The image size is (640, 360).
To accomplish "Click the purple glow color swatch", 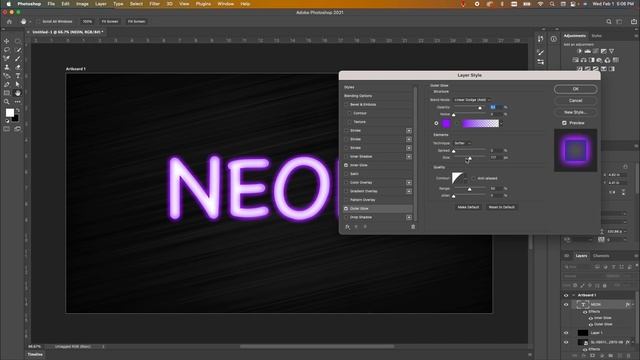I will [x=446, y=123].
